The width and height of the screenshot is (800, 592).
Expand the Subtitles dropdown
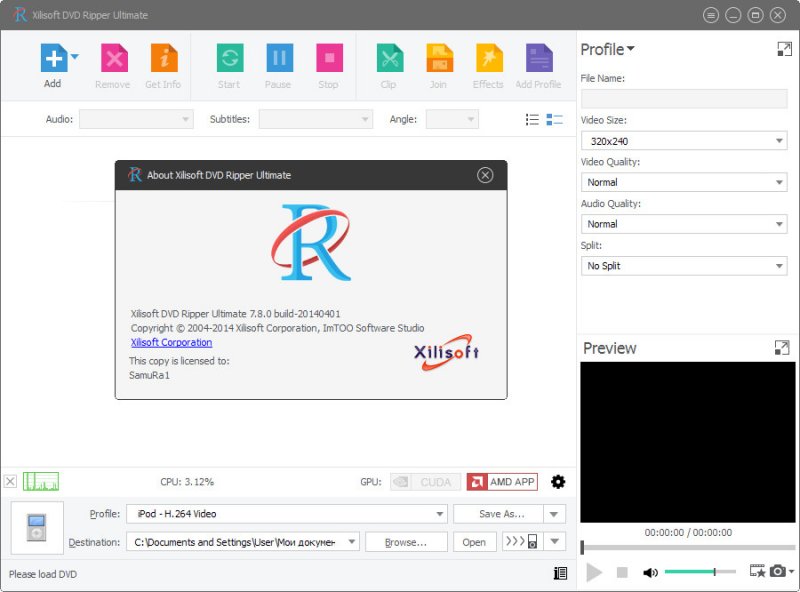tap(316, 119)
